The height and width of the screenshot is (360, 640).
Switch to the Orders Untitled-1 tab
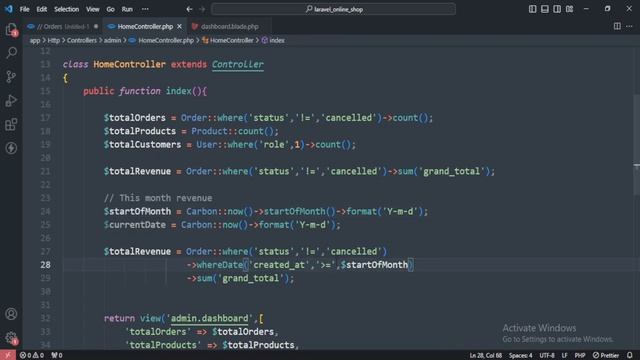tap(62, 26)
